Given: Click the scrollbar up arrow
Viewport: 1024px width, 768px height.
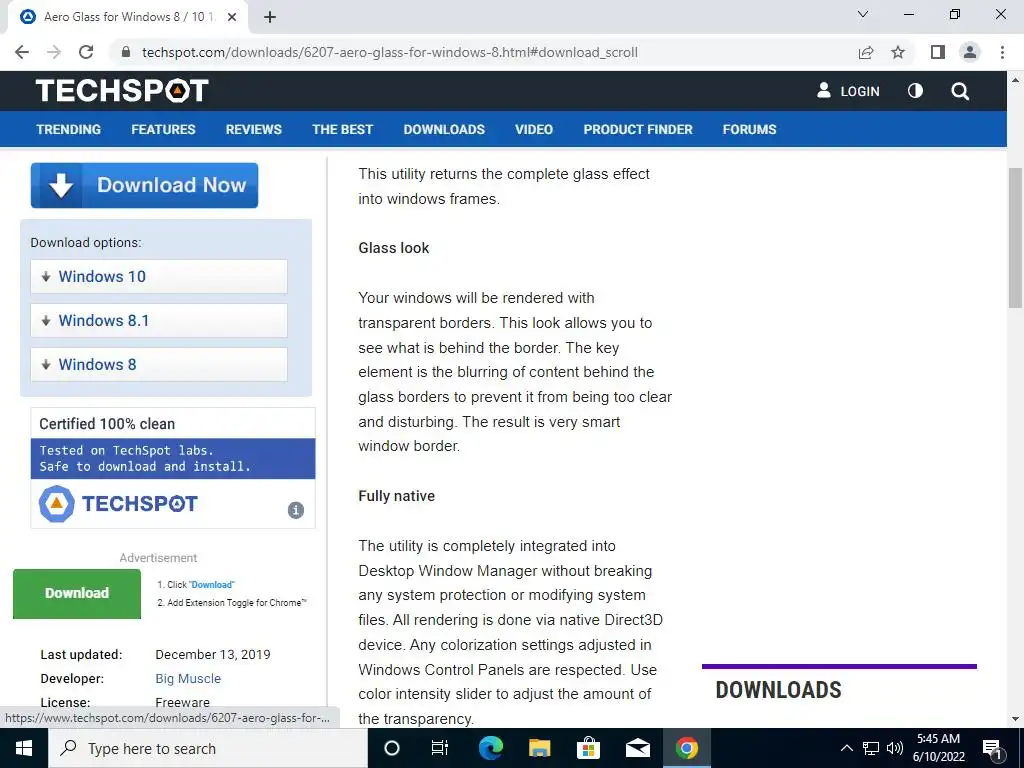Looking at the screenshot, I should [x=1015, y=80].
